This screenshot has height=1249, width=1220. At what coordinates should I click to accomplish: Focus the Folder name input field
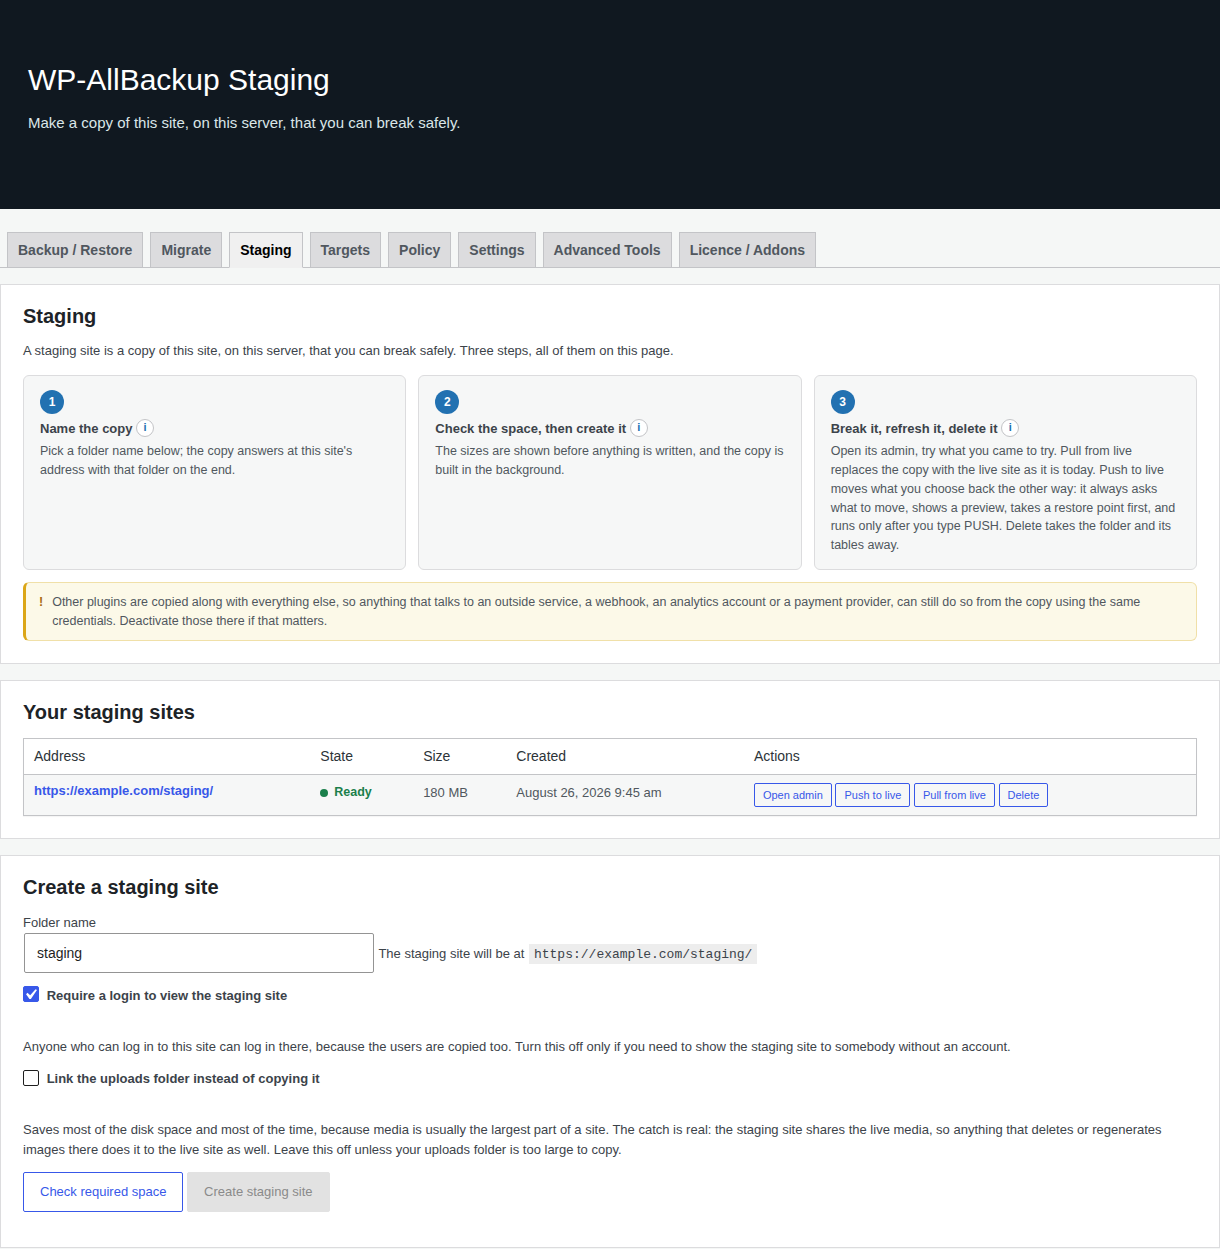(x=199, y=953)
